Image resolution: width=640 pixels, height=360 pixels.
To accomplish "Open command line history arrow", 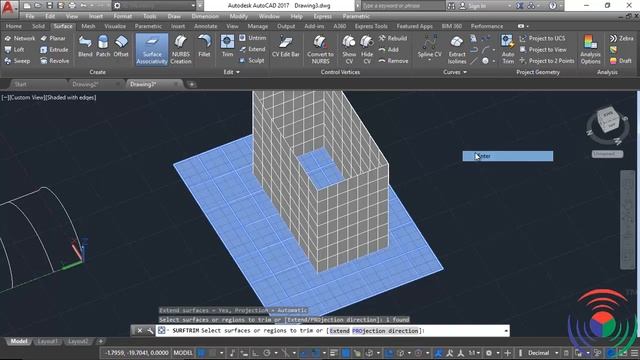I will pos(506,331).
